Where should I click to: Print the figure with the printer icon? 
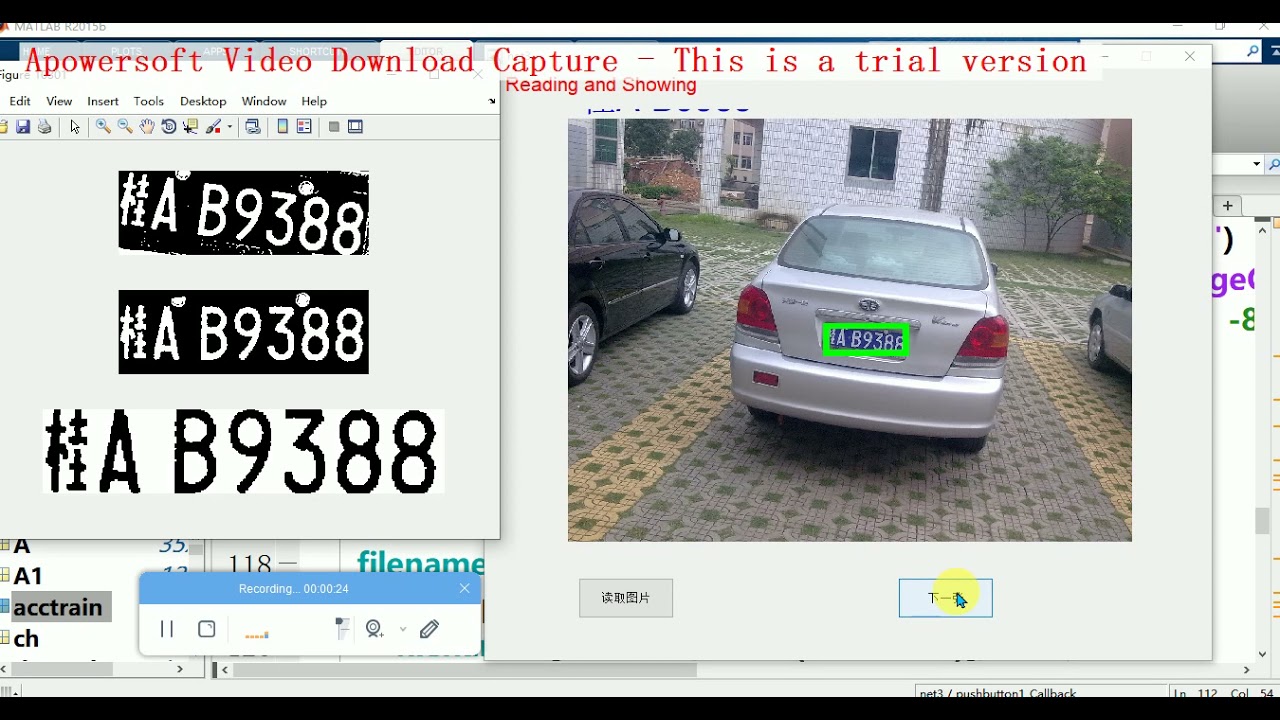click(x=44, y=127)
